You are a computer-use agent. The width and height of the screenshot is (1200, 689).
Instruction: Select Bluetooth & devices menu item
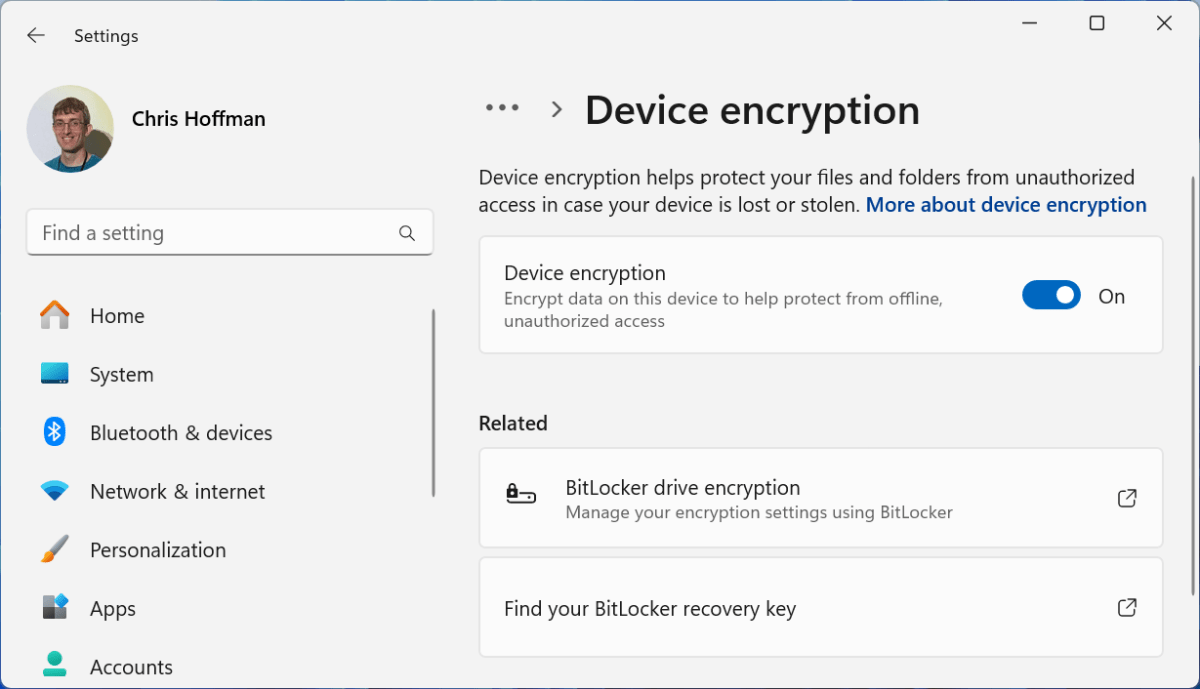point(181,433)
